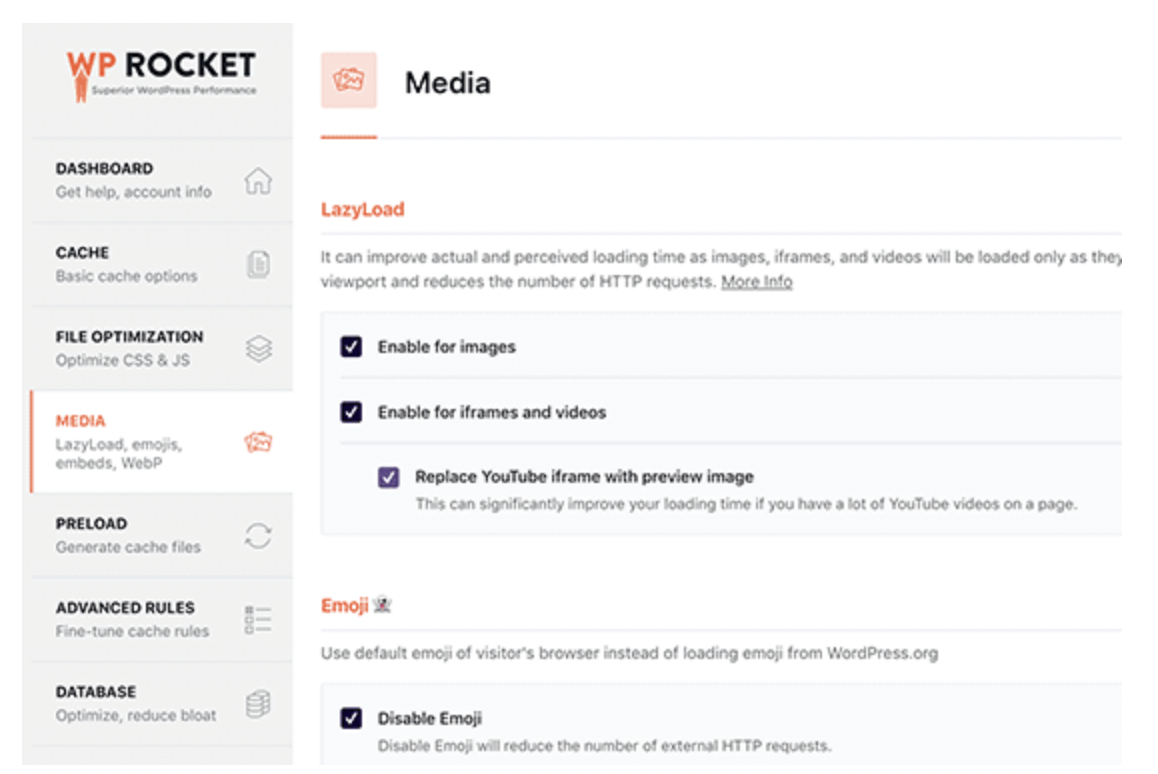The image size is (1158, 774).
Task: Click the Media images icon in sidebar
Action: [x=258, y=442]
